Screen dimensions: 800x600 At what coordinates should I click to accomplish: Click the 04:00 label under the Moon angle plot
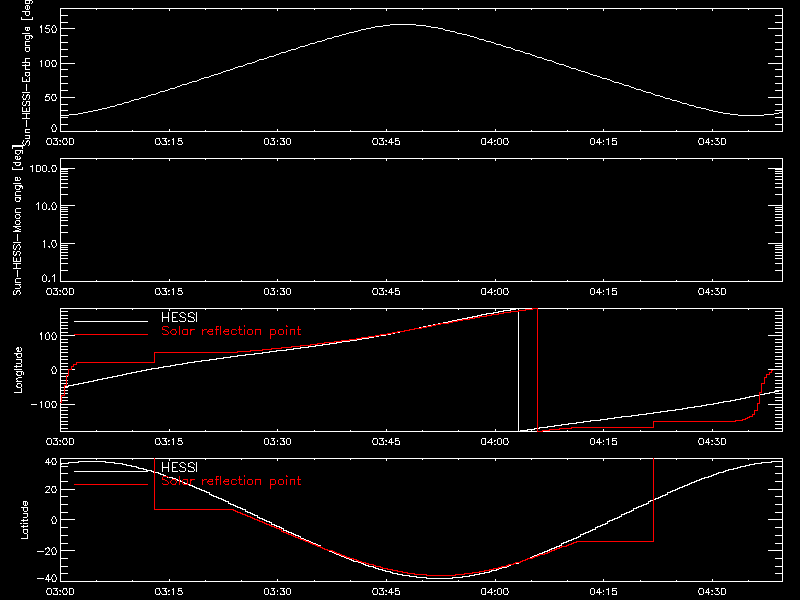[x=495, y=292]
